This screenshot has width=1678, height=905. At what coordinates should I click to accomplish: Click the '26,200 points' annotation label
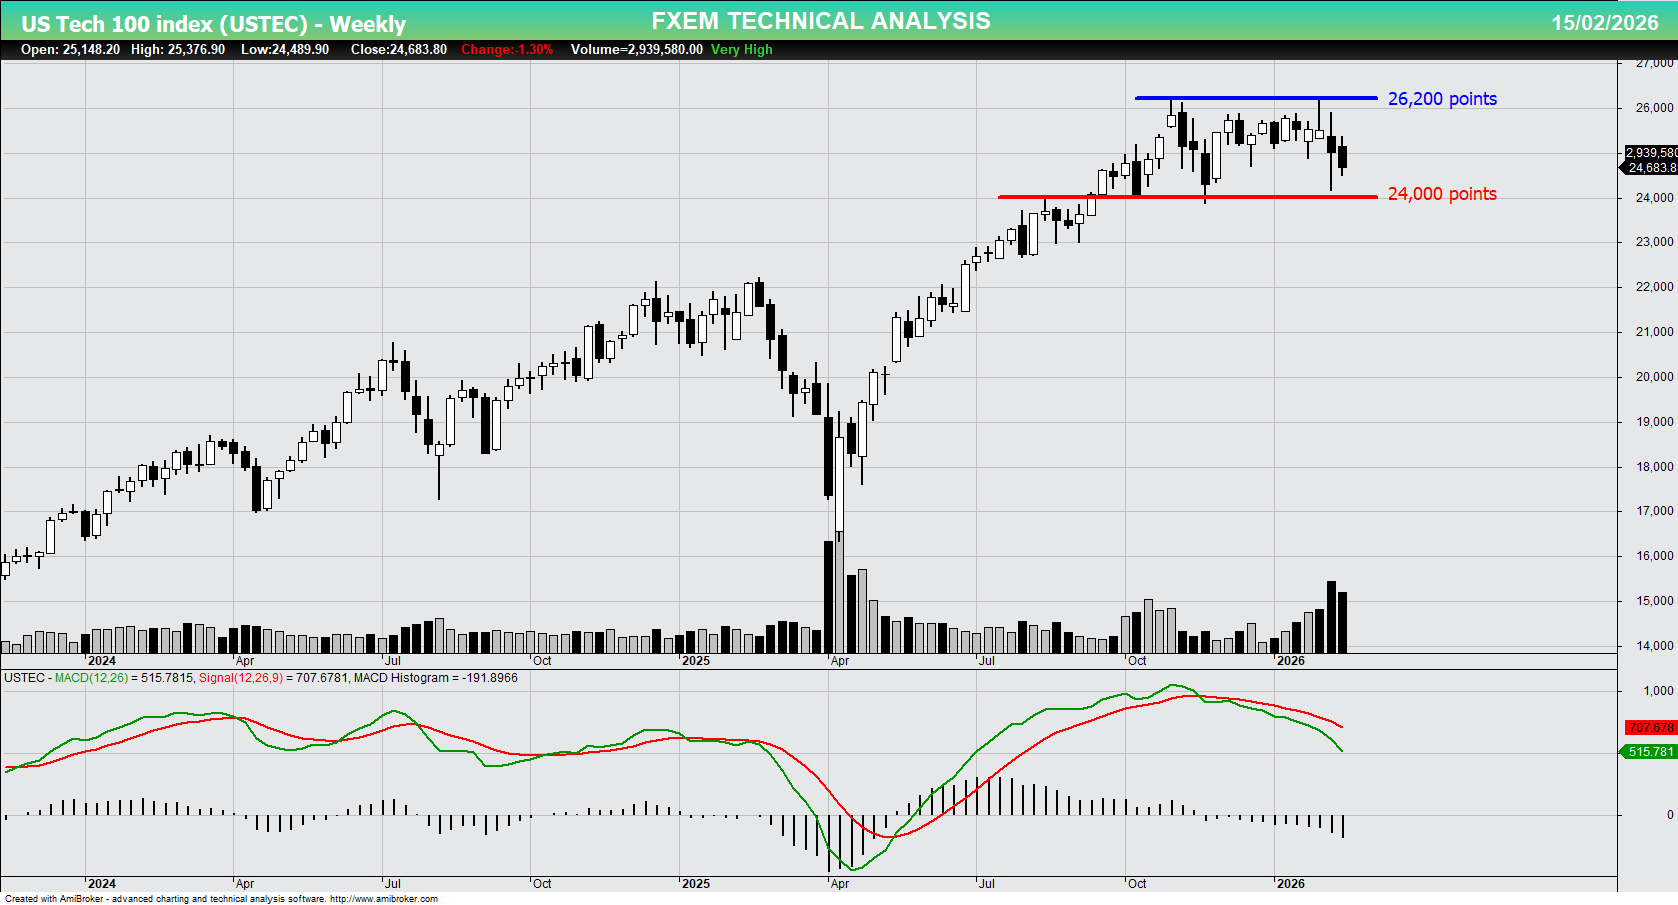coord(1442,99)
